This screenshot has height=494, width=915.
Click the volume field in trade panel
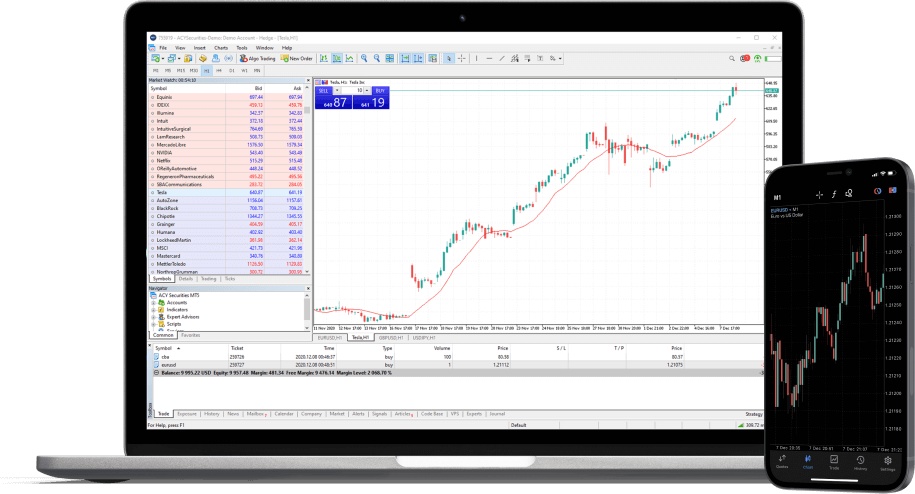[x=352, y=90]
